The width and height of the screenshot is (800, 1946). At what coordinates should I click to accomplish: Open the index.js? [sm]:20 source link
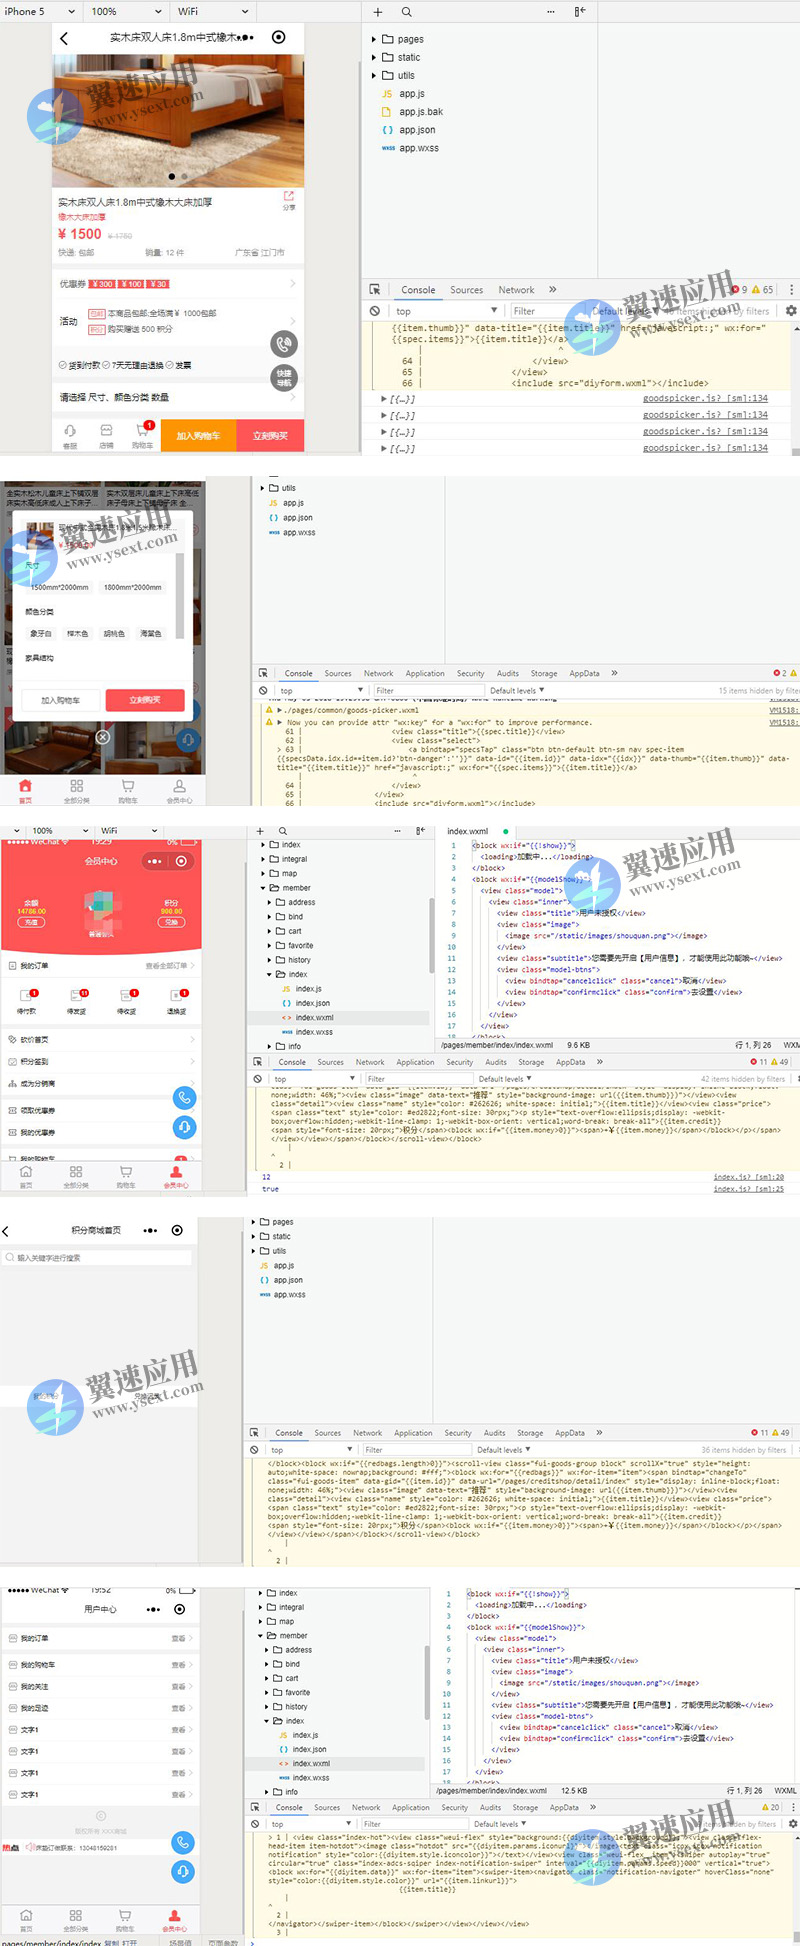click(x=748, y=1177)
